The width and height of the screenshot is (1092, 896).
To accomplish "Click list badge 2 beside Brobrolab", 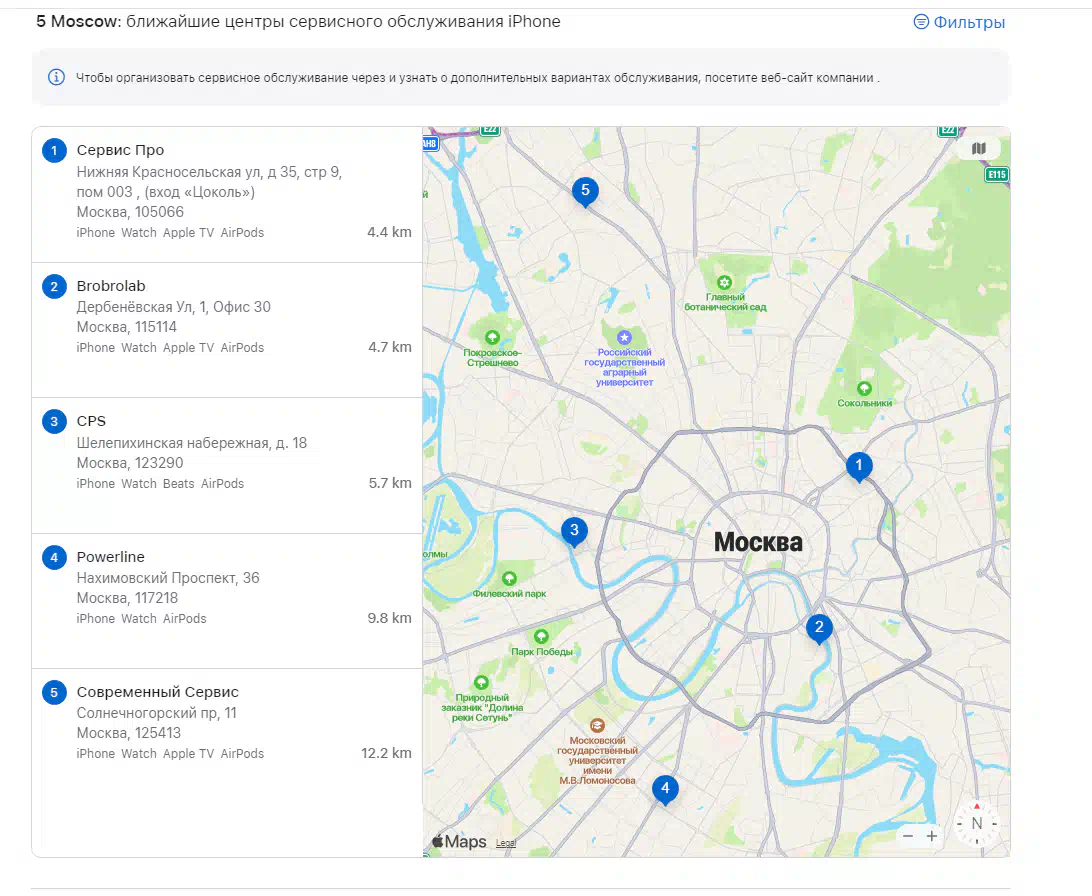I will tap(54, 286).
